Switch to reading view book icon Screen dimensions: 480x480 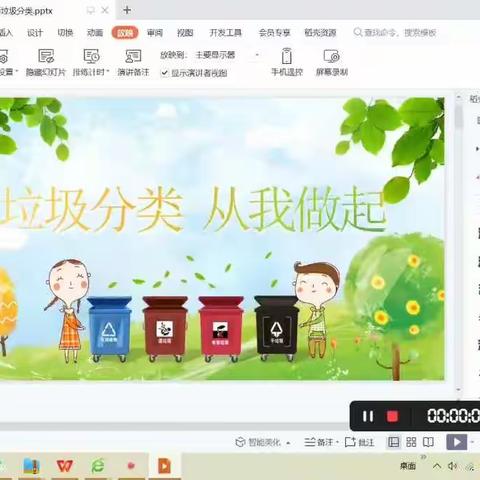point(428,442)
